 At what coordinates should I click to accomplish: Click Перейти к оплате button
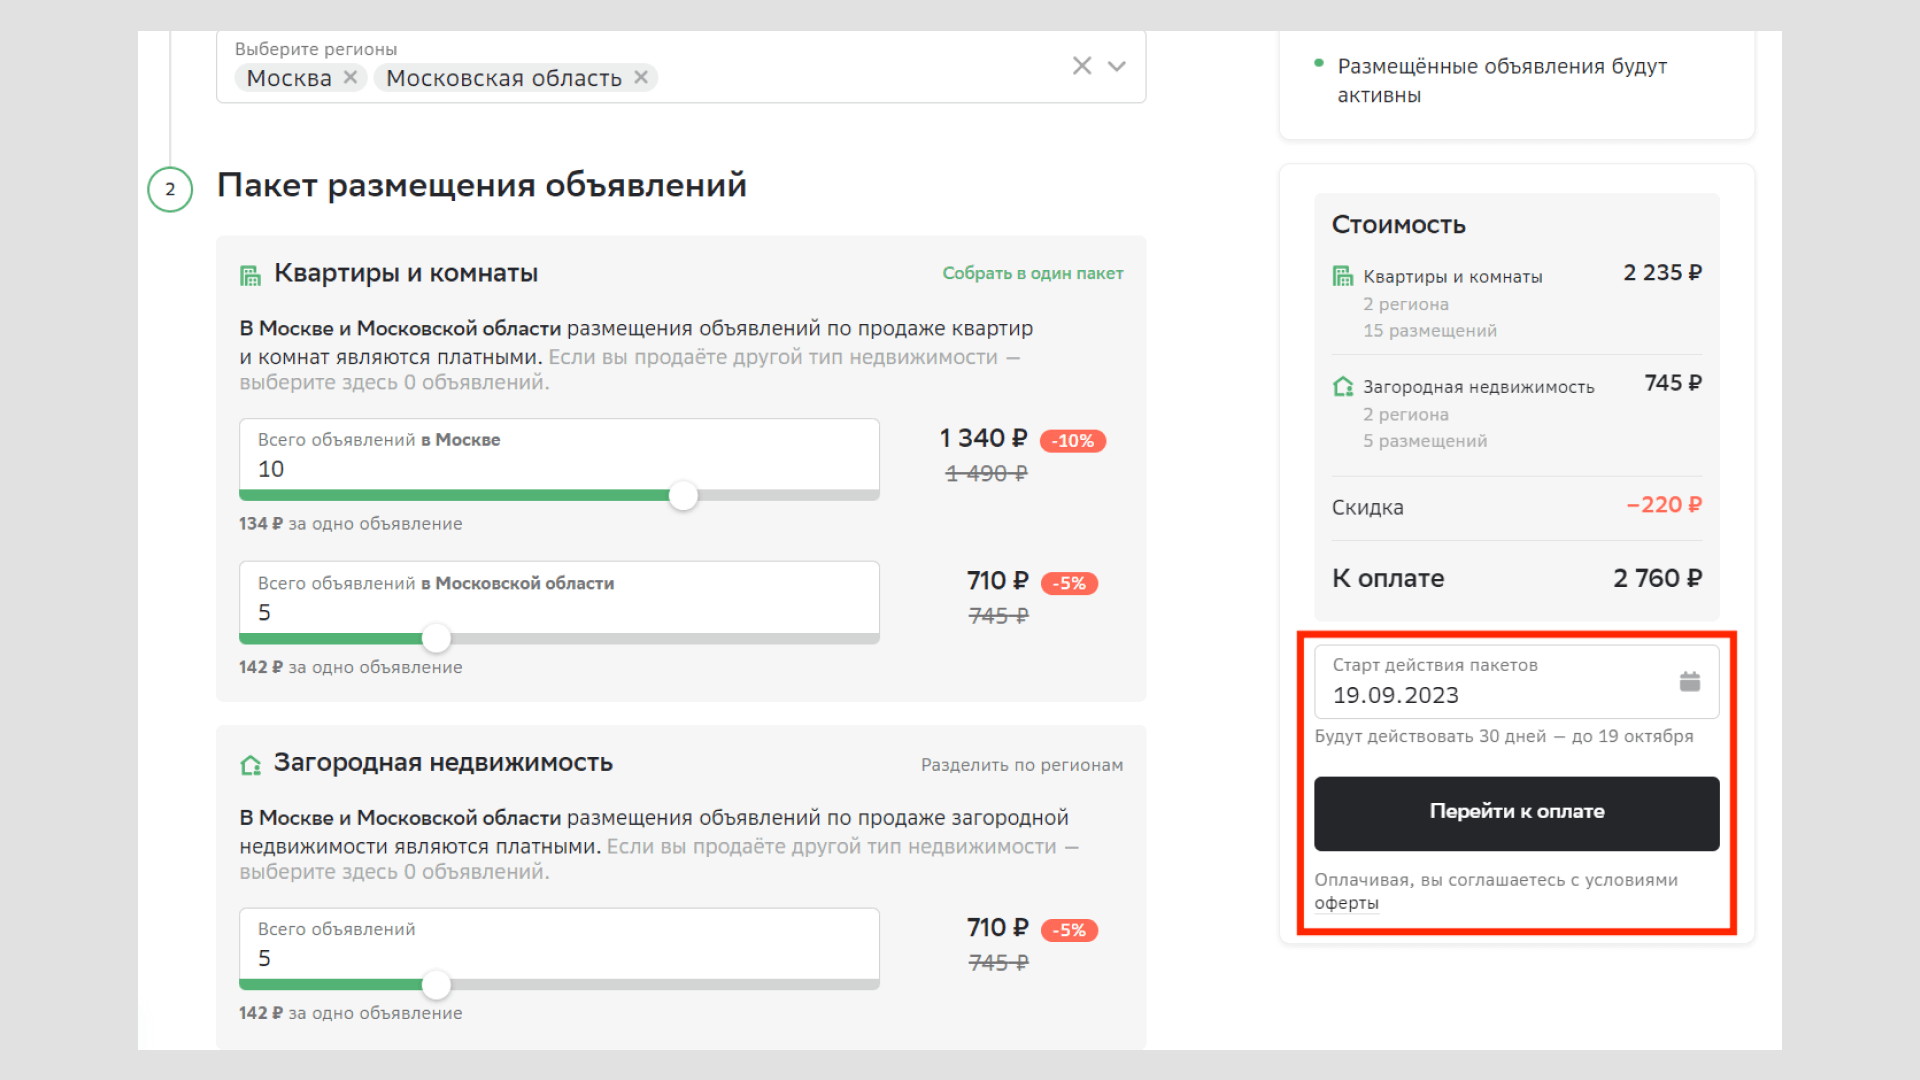[1517, 813]
